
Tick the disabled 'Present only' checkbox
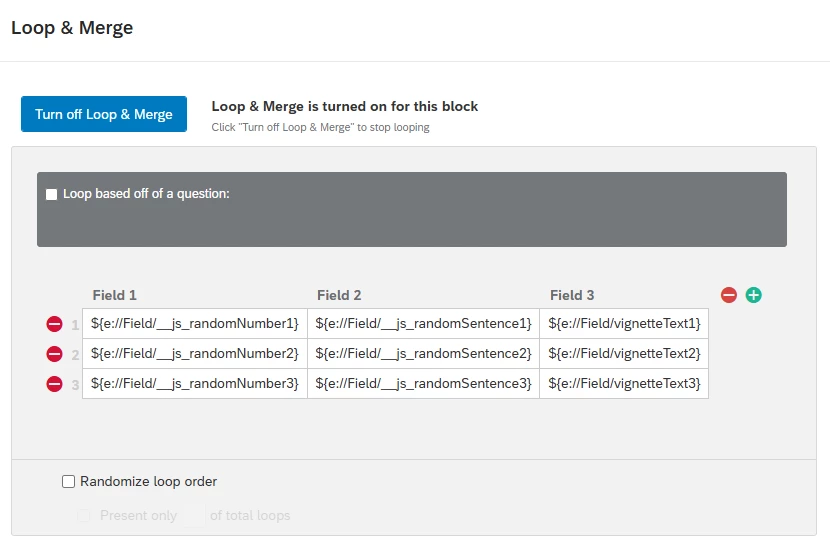point(84,515)
